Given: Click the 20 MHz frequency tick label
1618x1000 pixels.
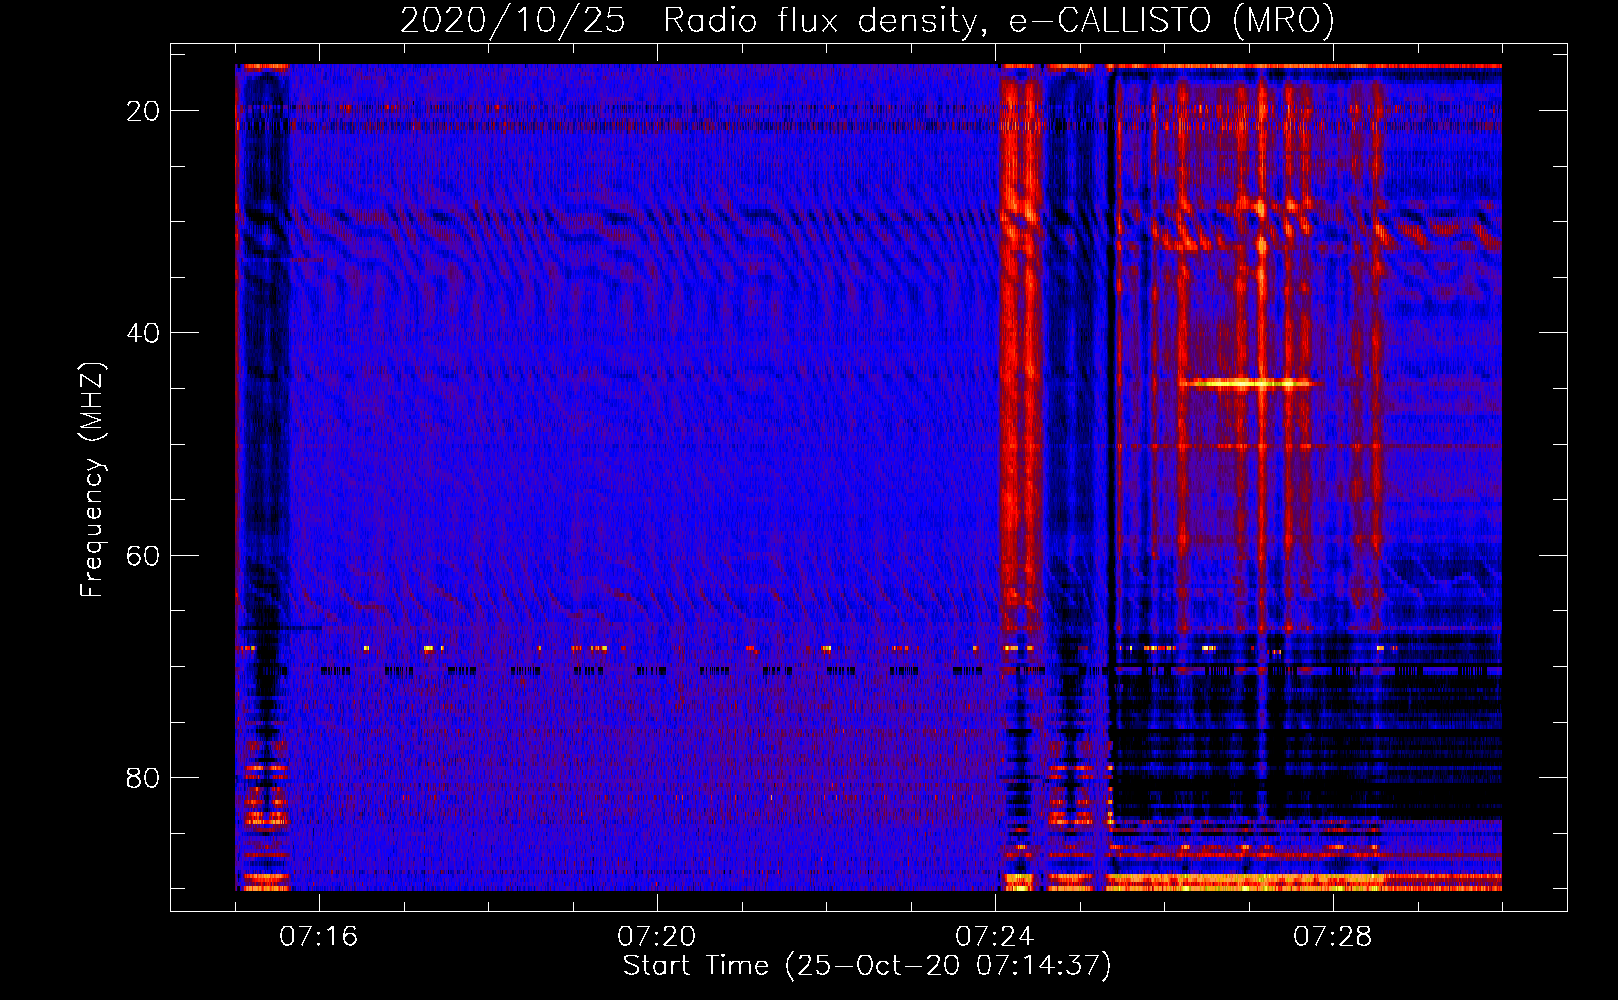Looking at the screenshot, I should (143, 111).
